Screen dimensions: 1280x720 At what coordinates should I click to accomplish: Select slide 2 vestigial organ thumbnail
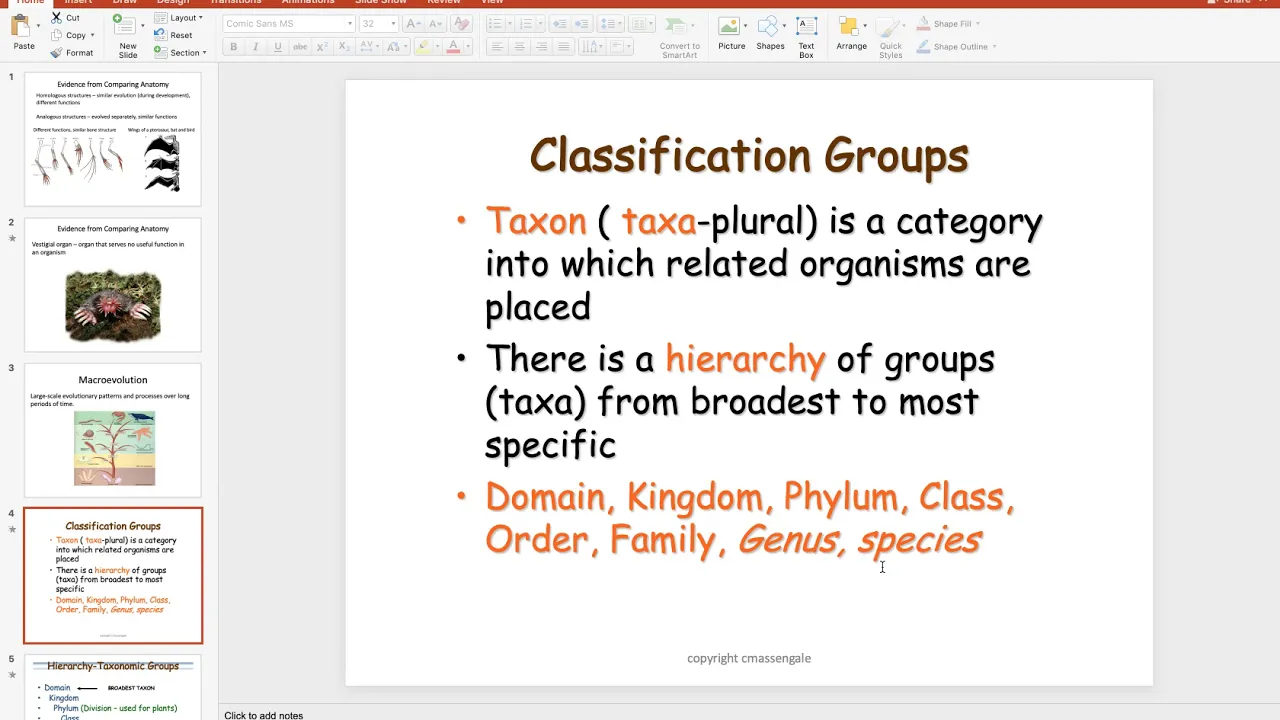113,285
